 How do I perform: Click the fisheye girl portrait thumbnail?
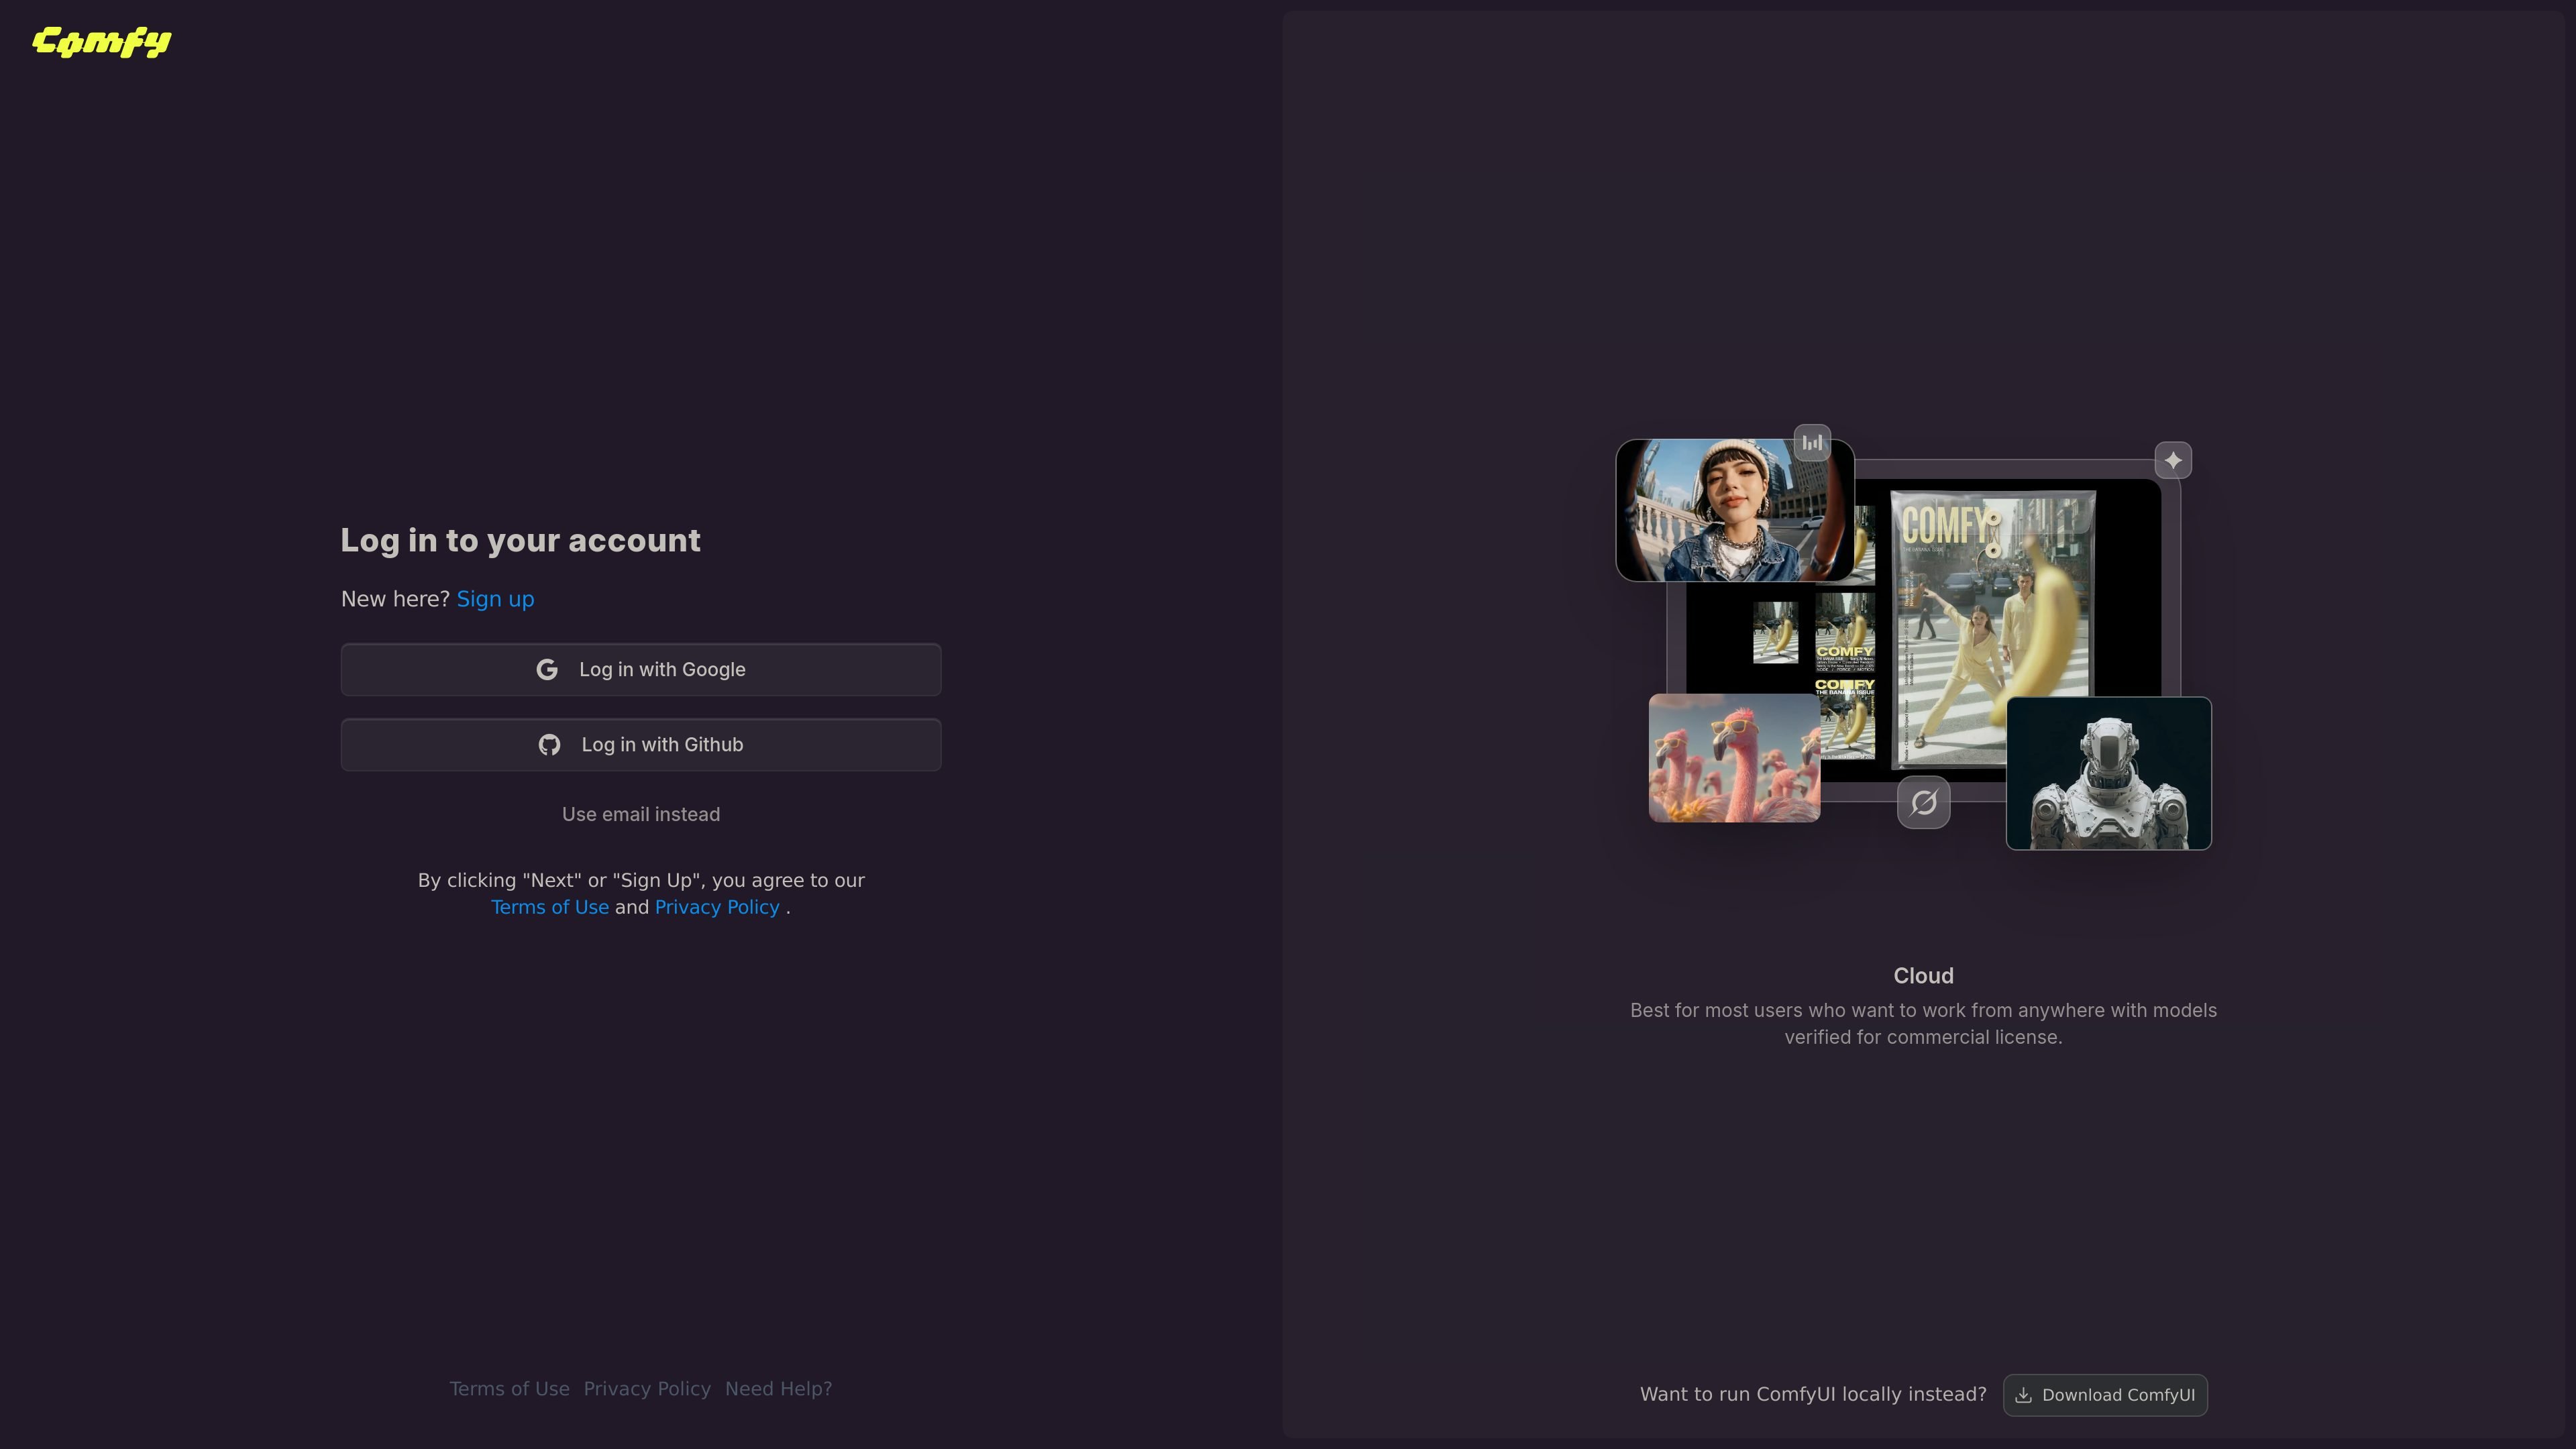coord(1735,510)
